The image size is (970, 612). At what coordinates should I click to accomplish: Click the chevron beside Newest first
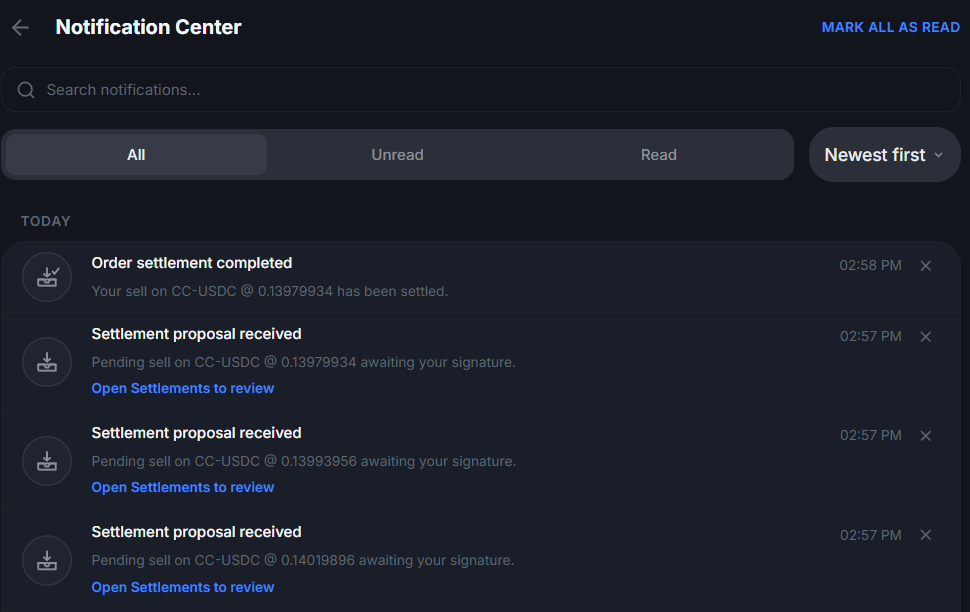tap(938, 155)
